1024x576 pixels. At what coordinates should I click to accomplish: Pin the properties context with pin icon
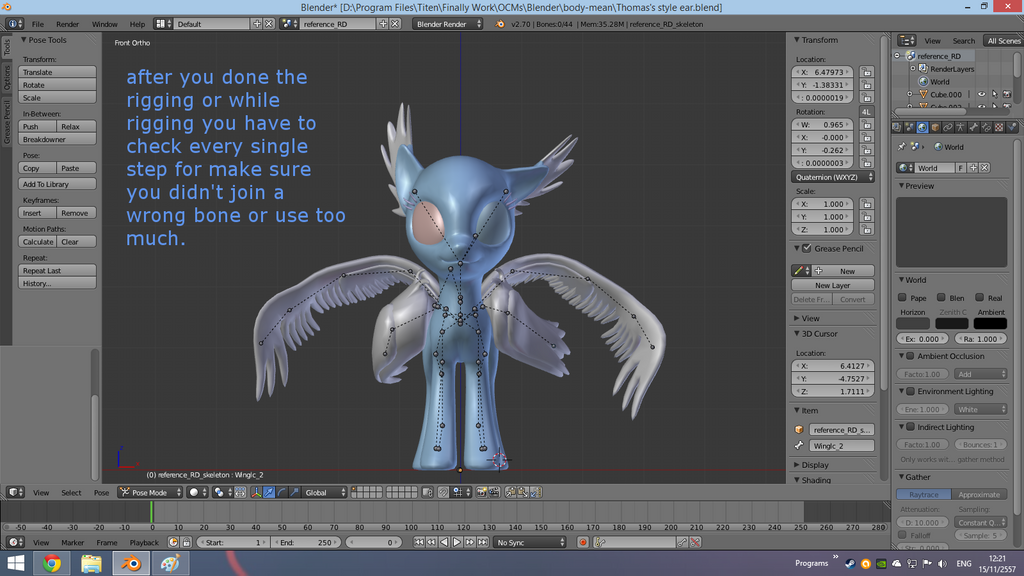coord(902,147)
